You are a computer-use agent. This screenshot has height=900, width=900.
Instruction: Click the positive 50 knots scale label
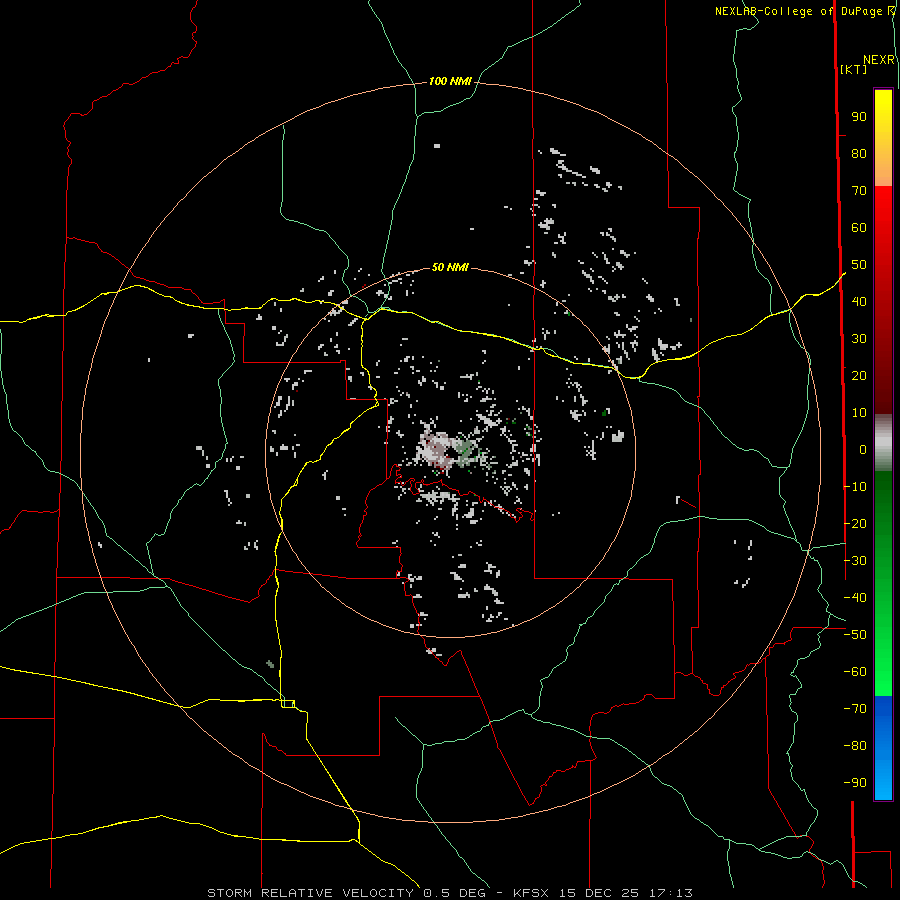[x=859, y=265]
